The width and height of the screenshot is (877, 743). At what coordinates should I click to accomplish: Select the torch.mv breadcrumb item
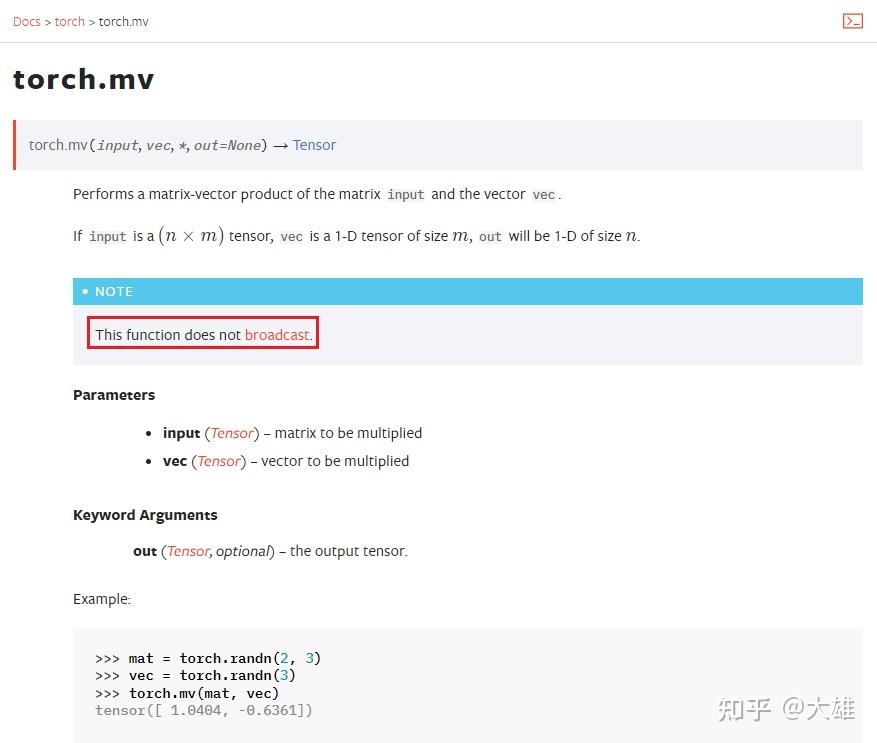(x=123, y=21)
